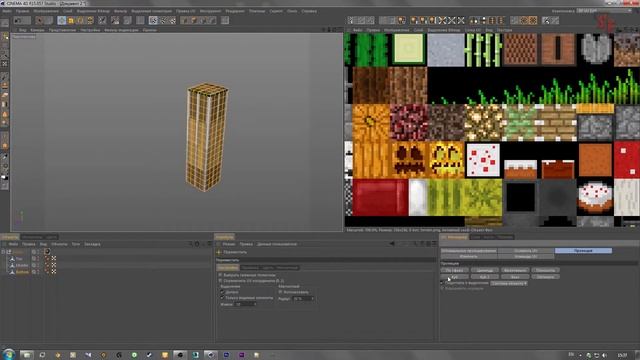Screen dimensions: 640x360
Task: Switch to 'Оптимальное проецирование' tab
Action: coord(469,251)
